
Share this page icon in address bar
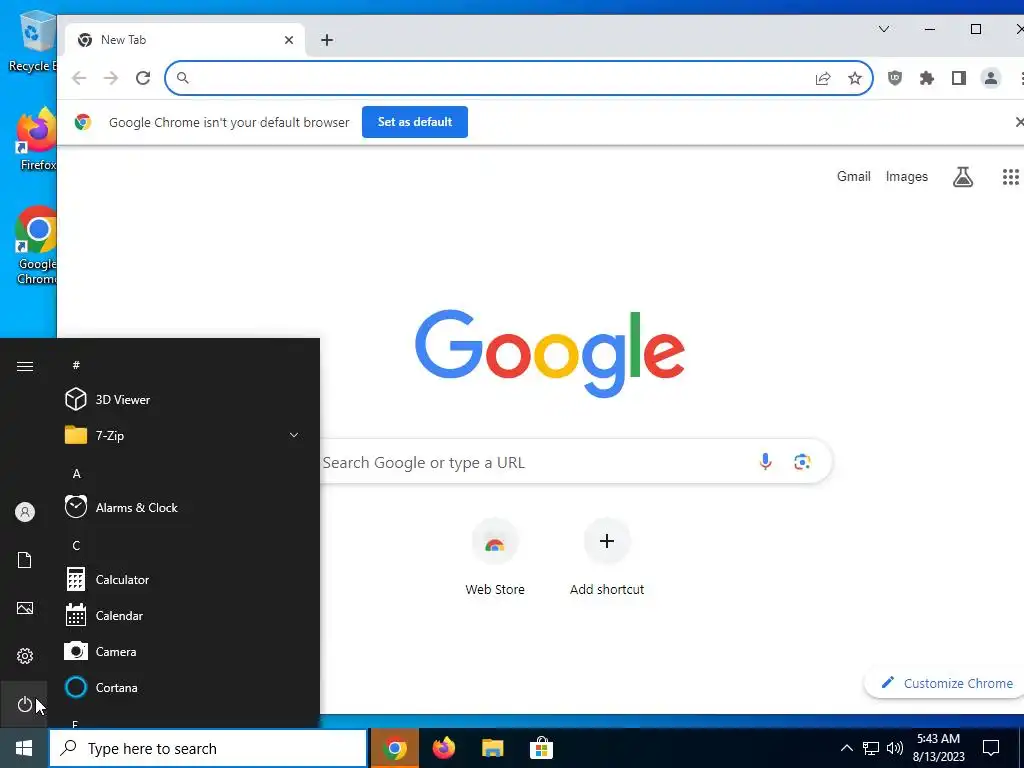click(823, 78)
